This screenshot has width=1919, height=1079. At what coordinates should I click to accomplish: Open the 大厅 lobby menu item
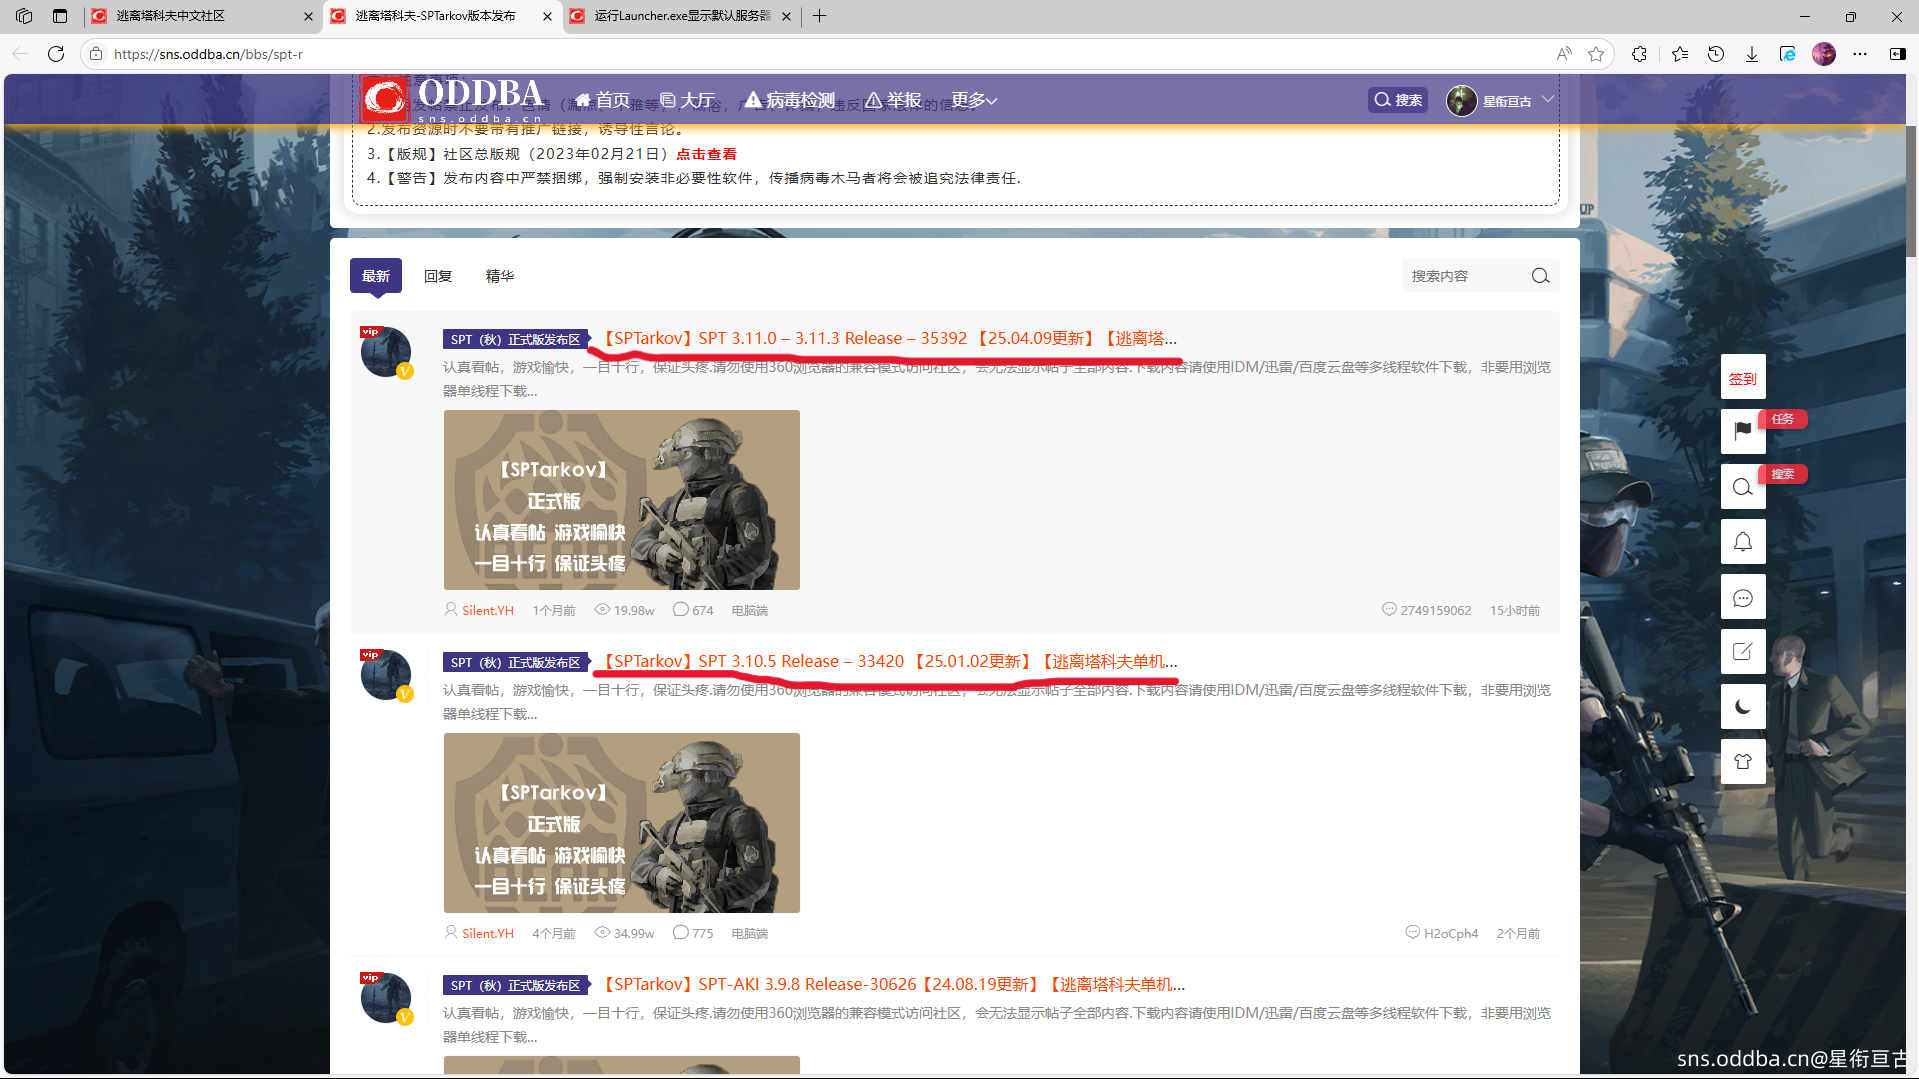(687, 100)
